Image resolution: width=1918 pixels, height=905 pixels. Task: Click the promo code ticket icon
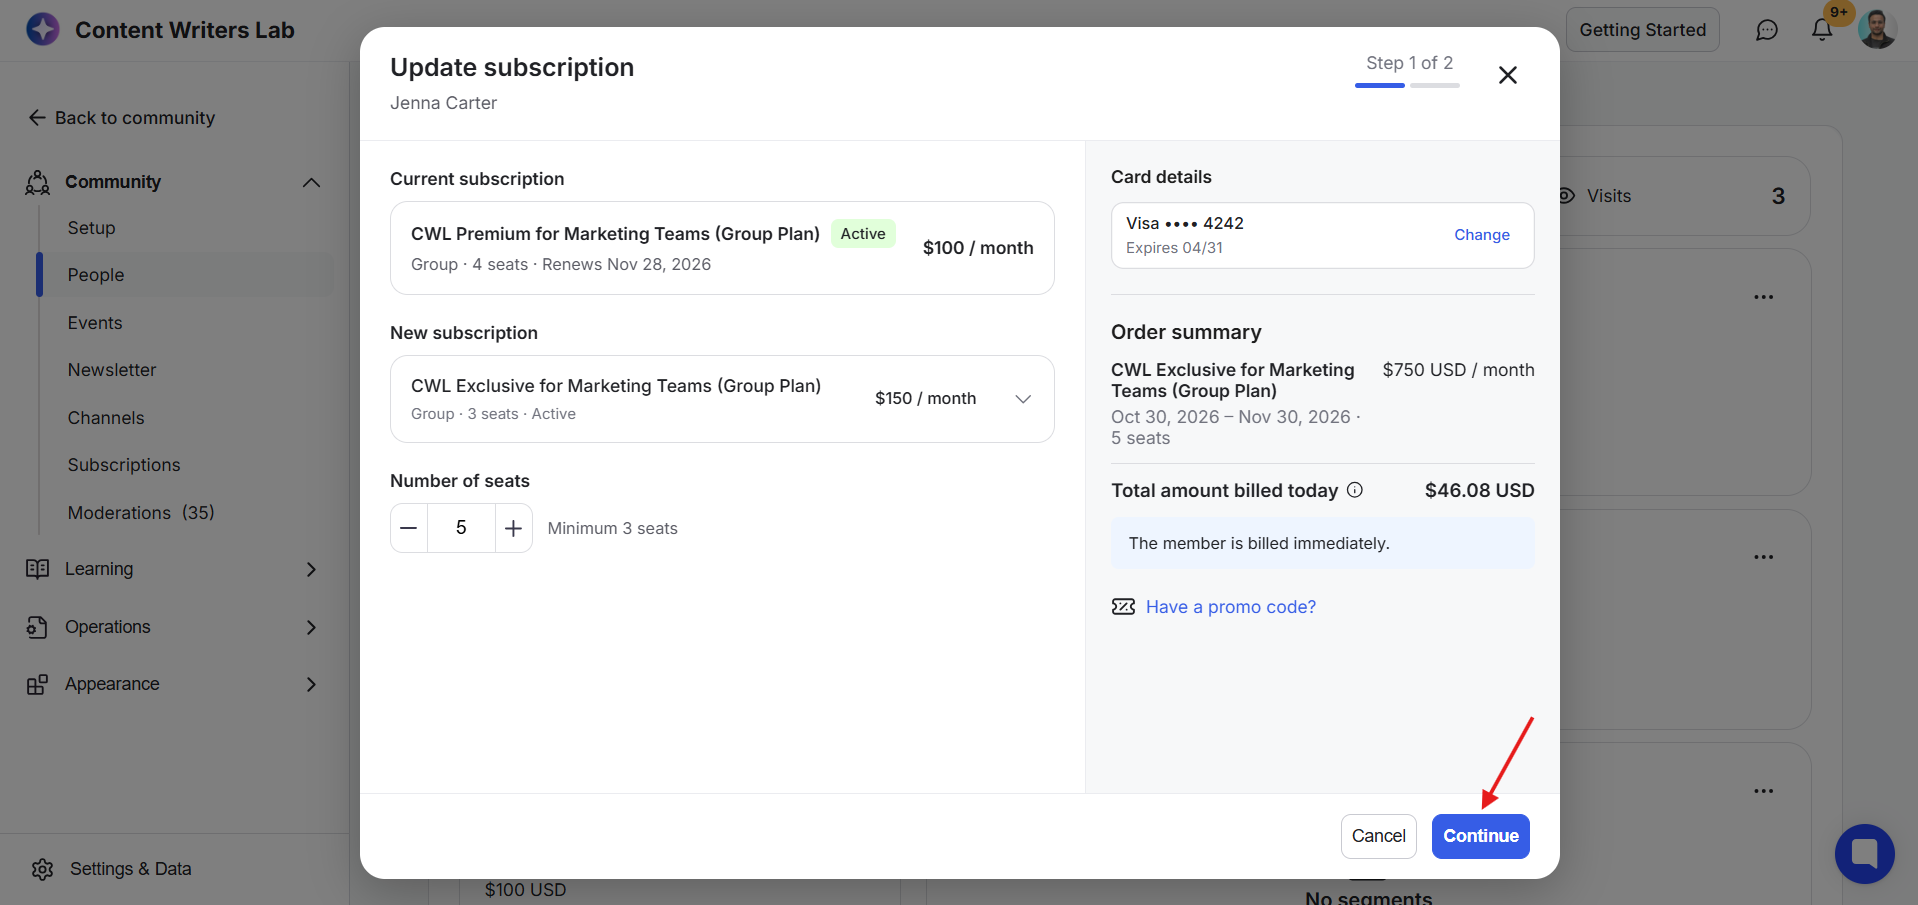tap(1123, 607)
